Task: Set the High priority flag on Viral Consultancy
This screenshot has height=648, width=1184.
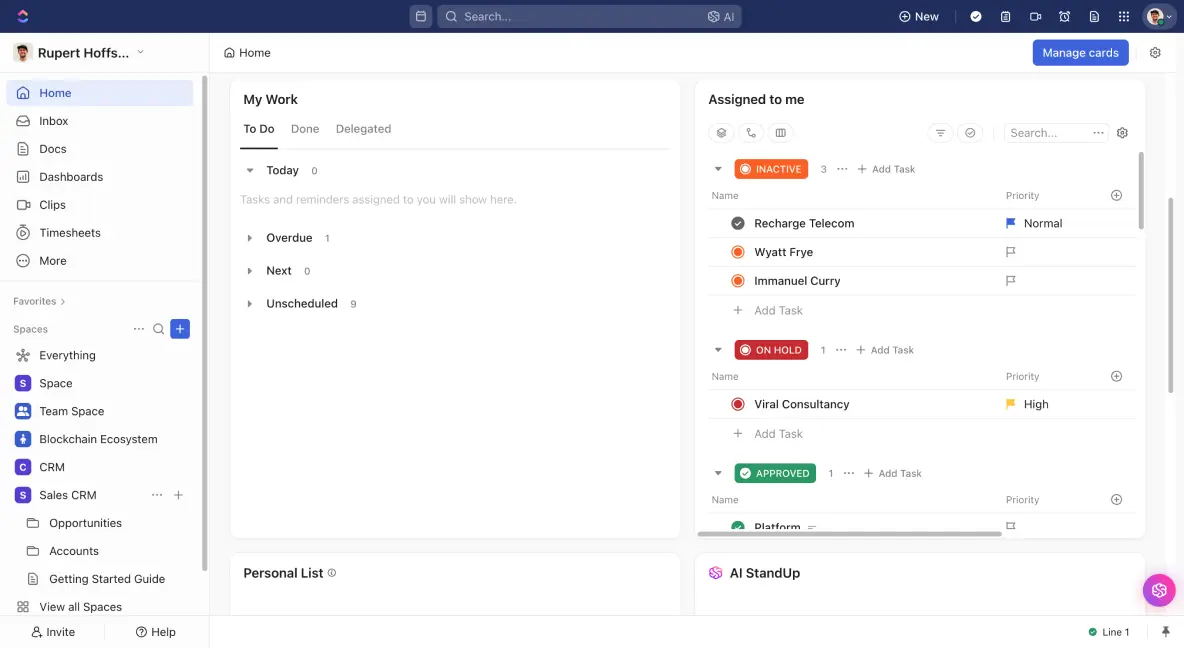Action: (1011, 404)
